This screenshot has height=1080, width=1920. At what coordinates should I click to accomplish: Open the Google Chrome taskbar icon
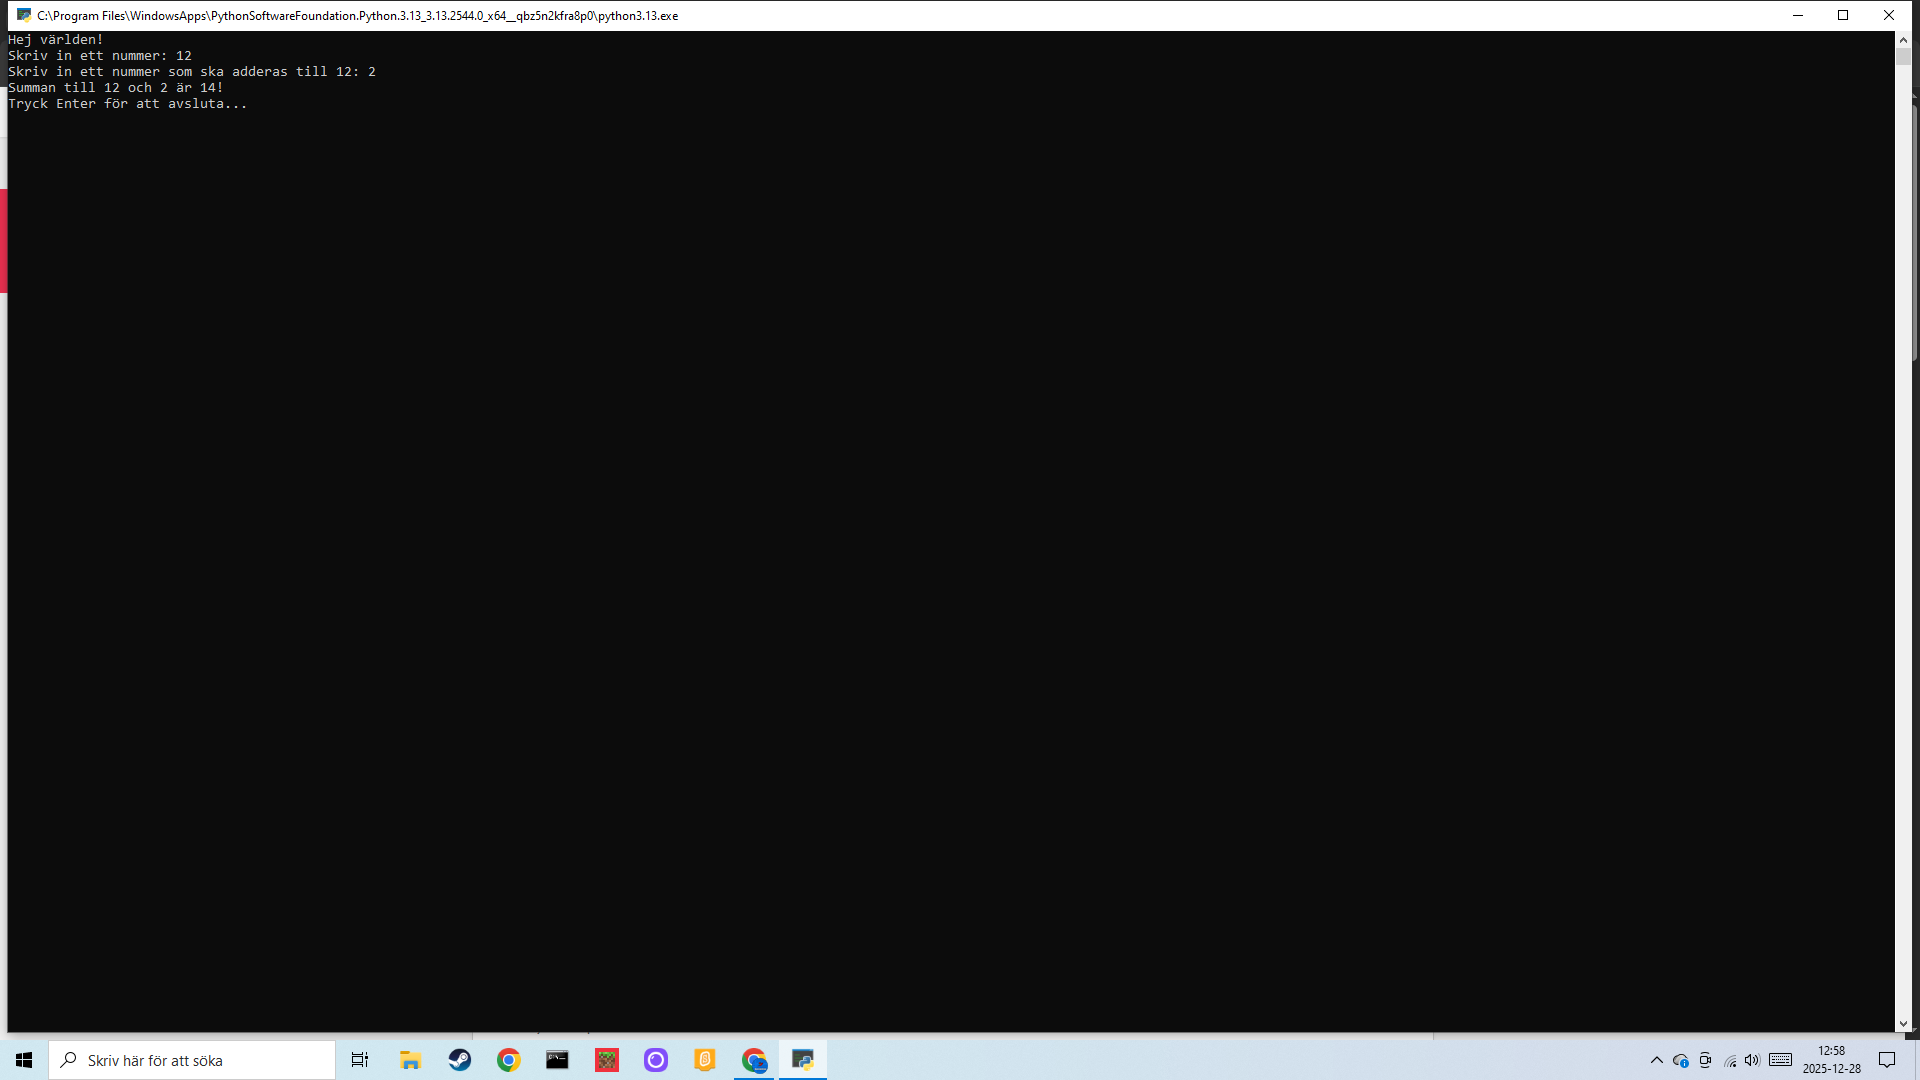[508, 1060]
